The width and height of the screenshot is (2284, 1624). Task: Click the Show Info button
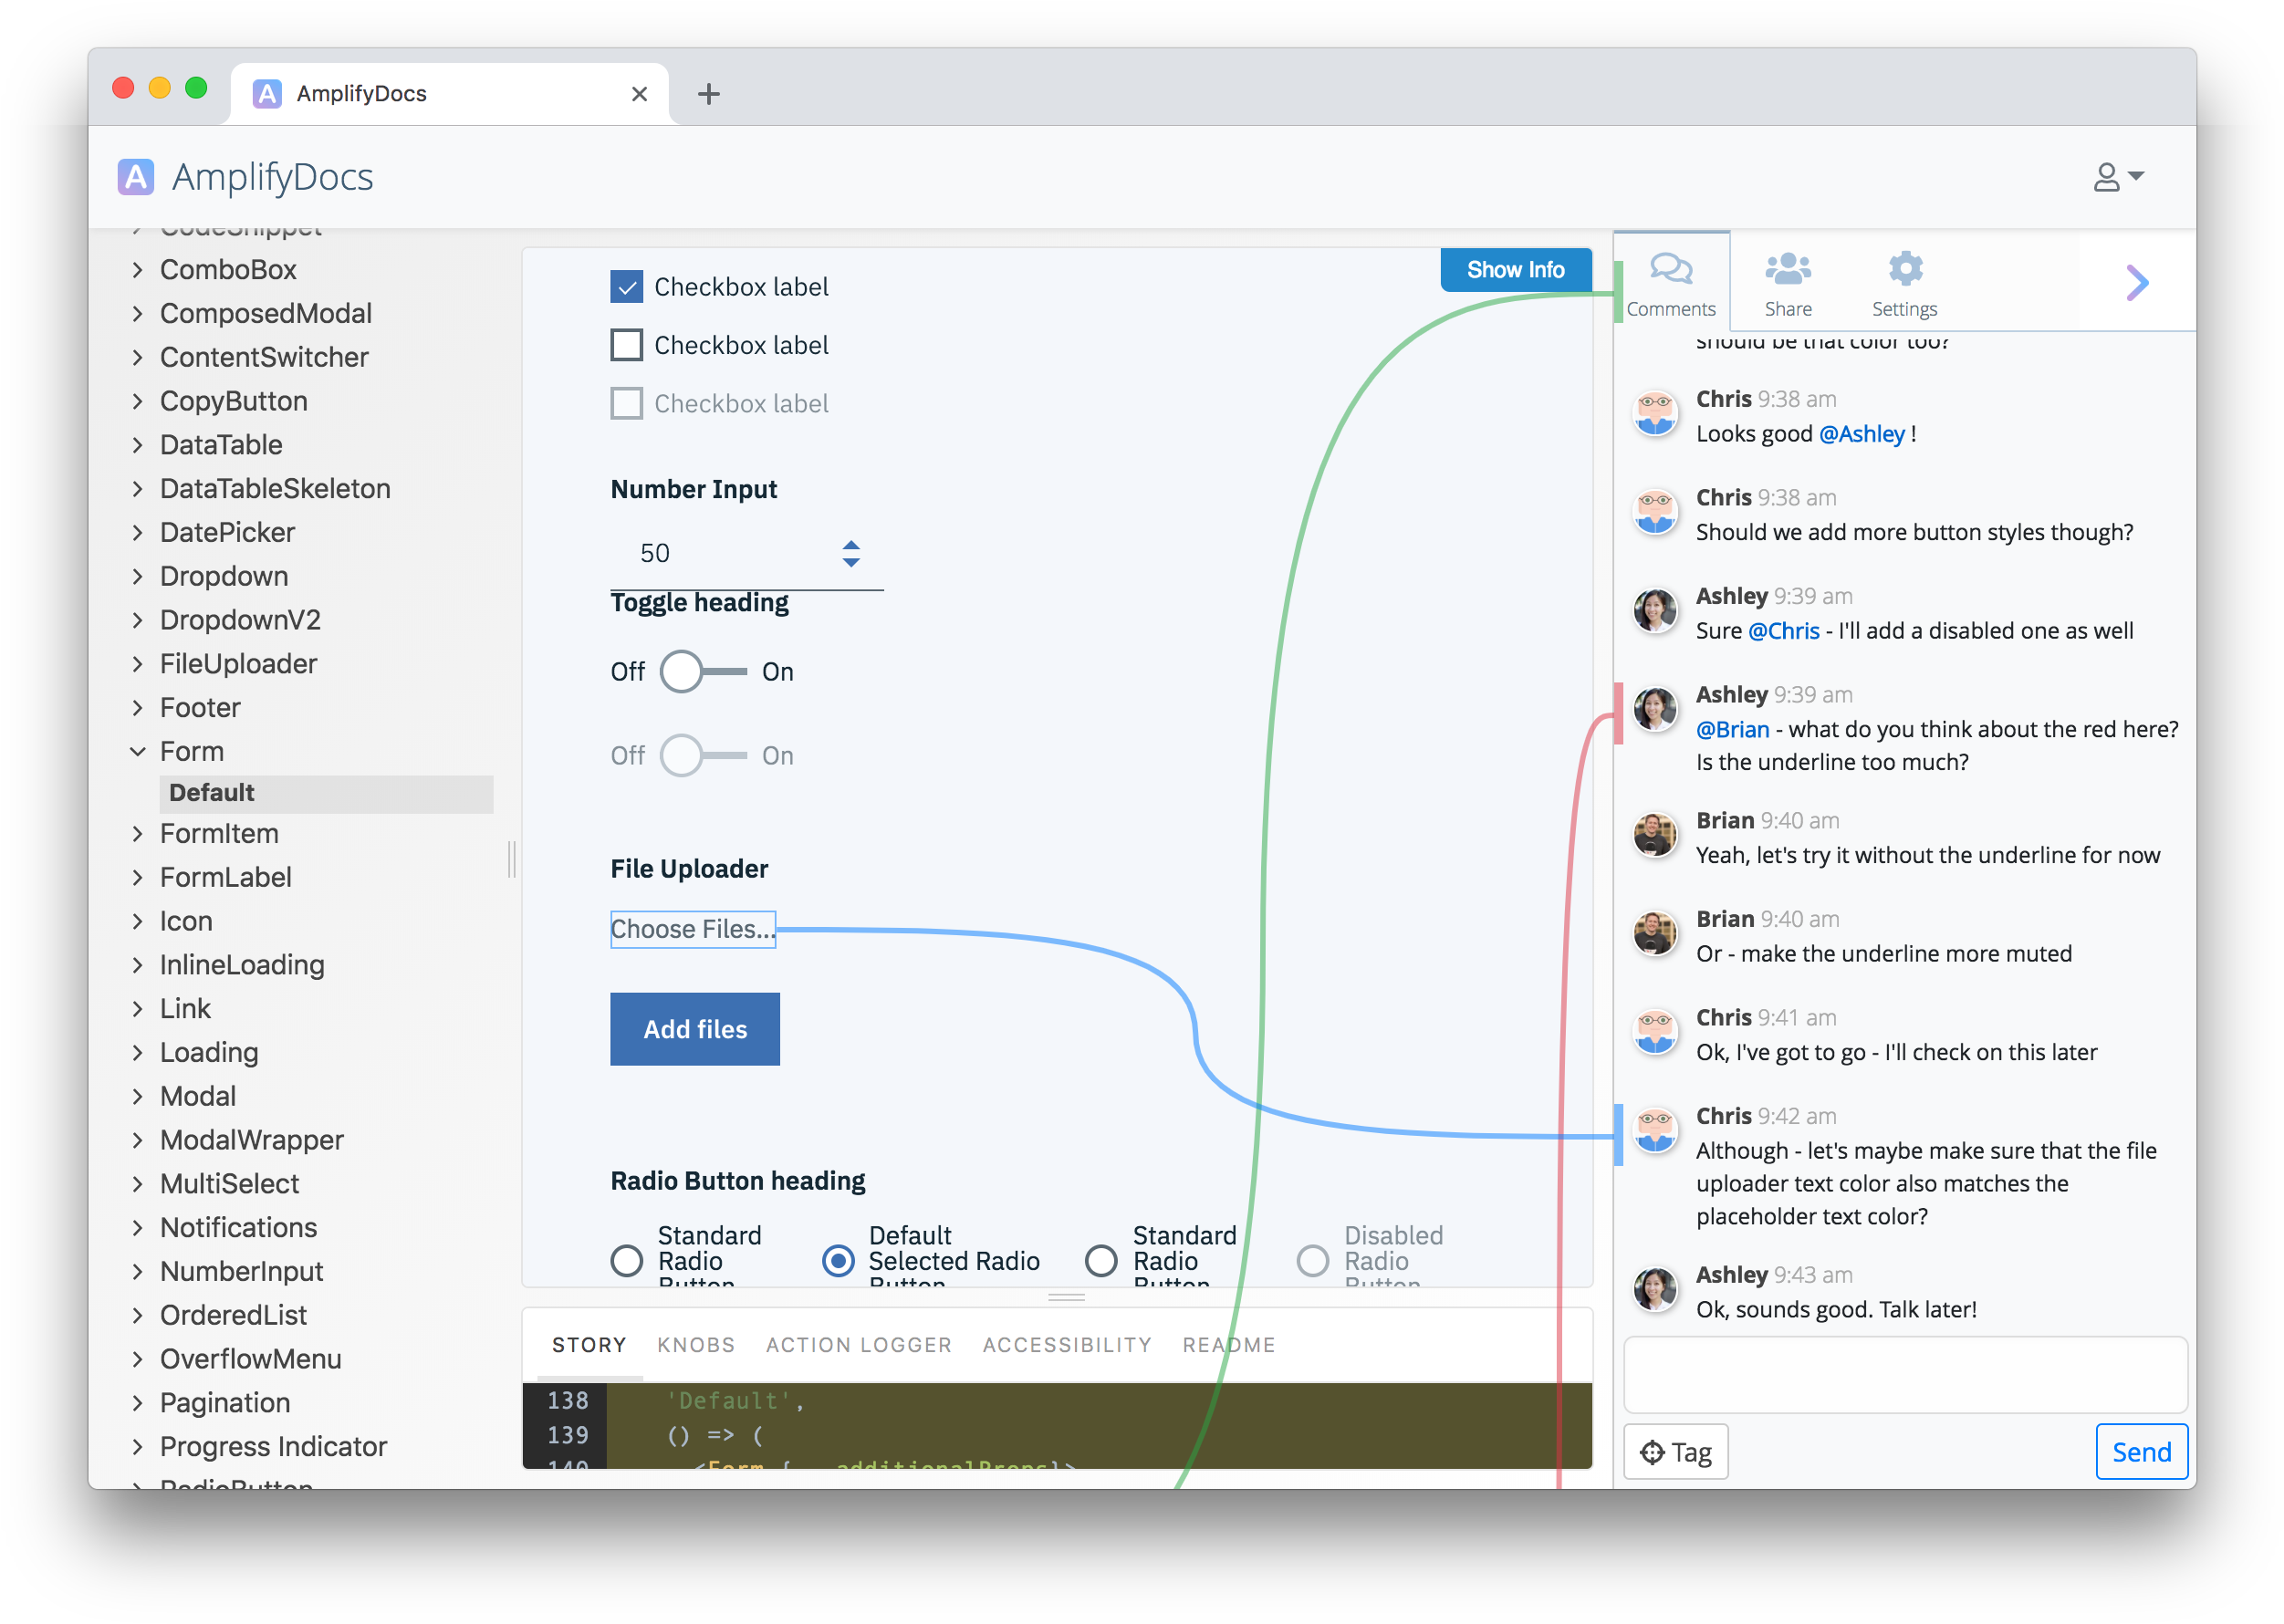(1515, 270)
